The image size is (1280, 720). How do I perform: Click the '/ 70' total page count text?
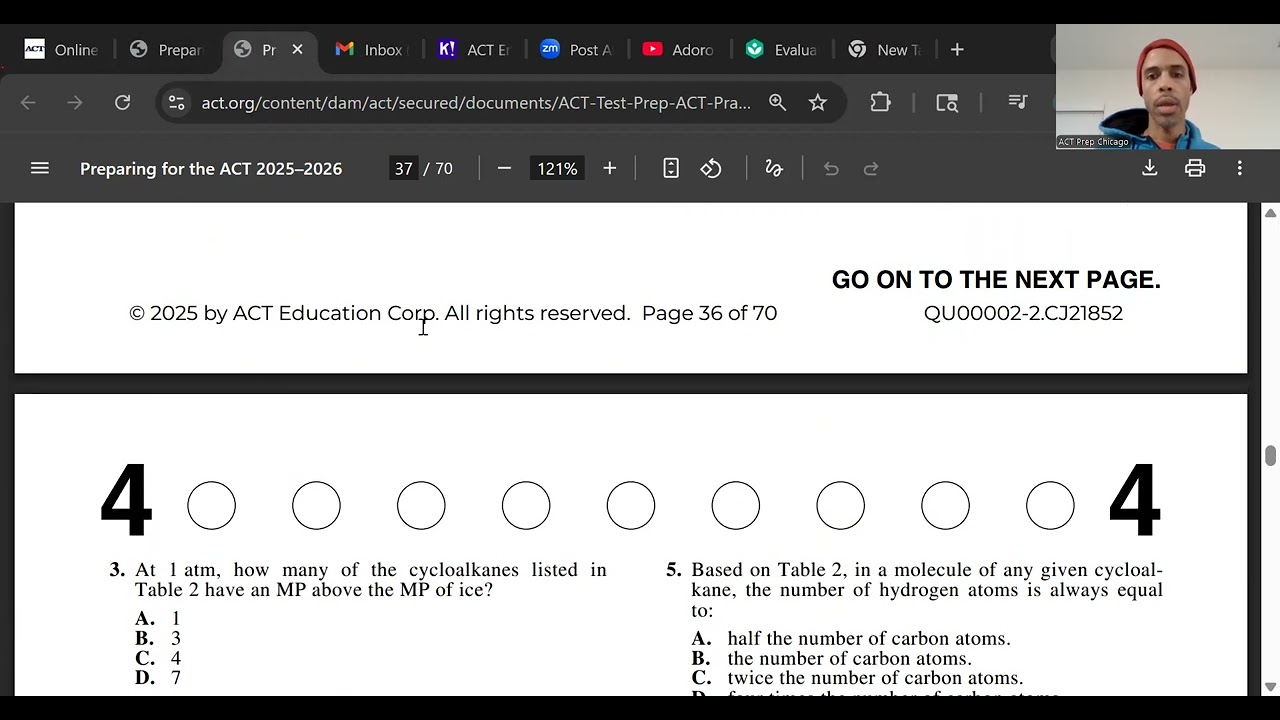click(x=439, y=169)
